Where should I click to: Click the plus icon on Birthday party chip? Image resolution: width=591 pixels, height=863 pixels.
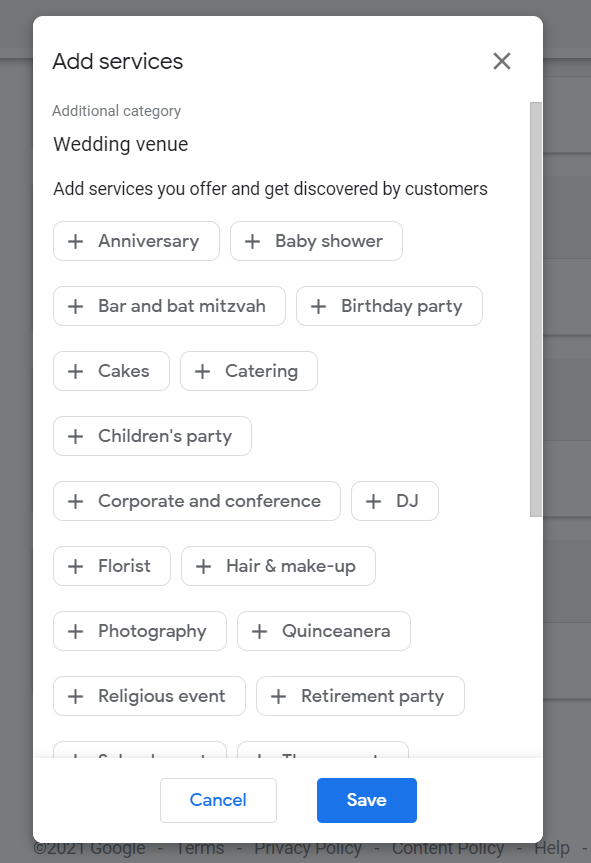point(319,306)
